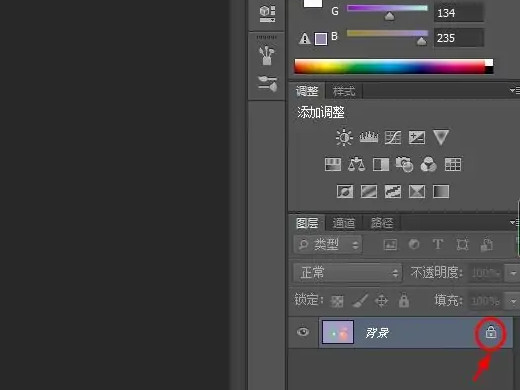Image resolution: width=520 pixels, height=390 pixels.
Task: Add a Black & White adjustment
Action: tap(381, 164)
